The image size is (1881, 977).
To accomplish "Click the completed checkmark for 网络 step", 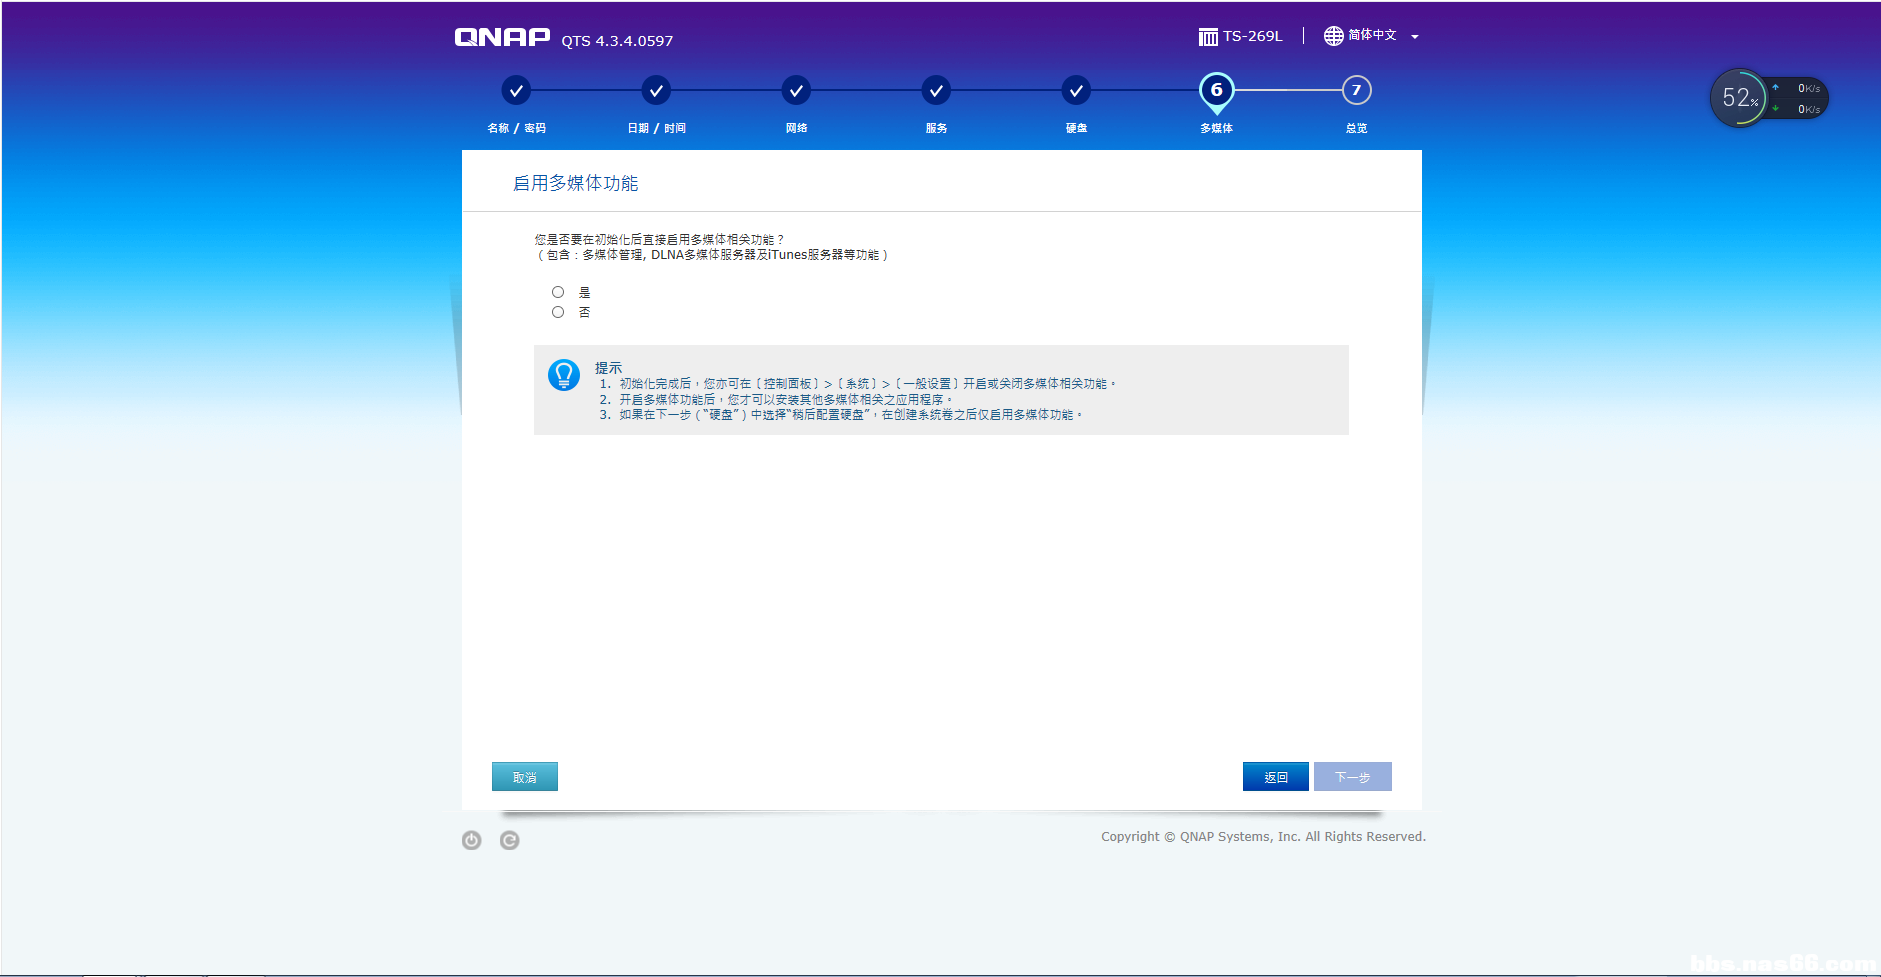I will [x=796, y=90].
